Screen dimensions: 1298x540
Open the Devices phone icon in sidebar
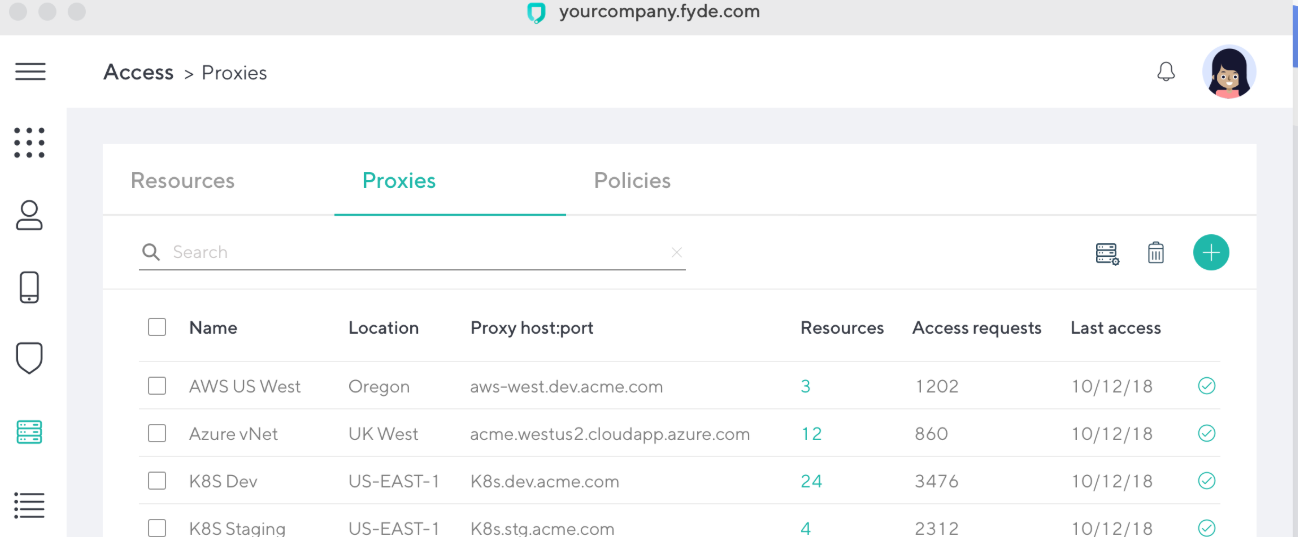[x=30, y=287]
